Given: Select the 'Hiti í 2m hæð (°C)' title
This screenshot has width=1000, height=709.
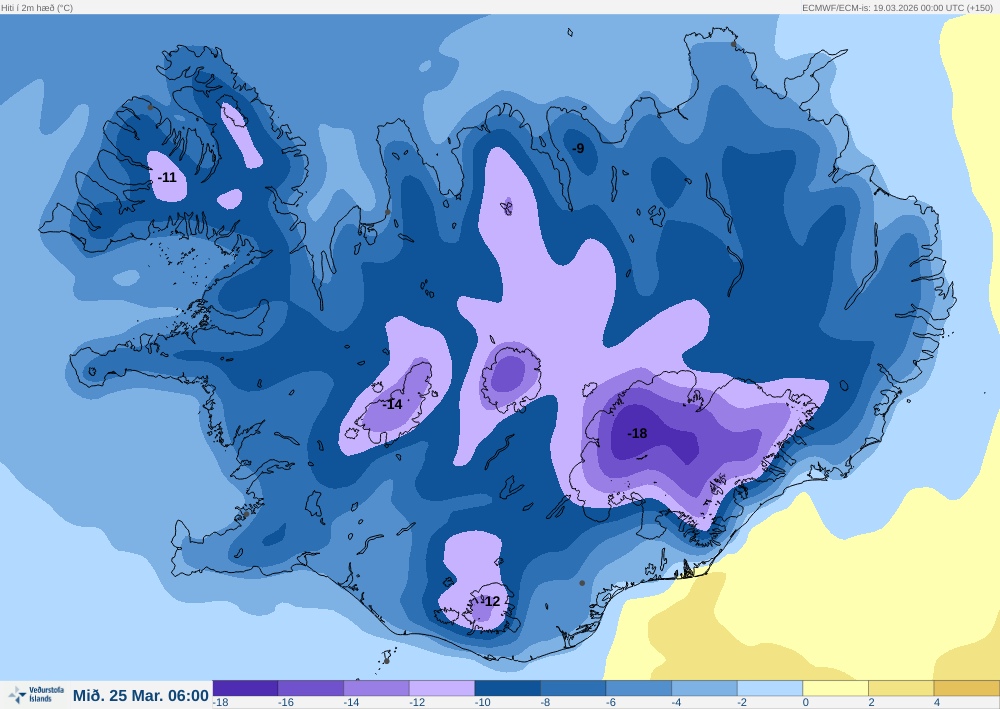Looking at the screenshot, I should coord(37,8).
